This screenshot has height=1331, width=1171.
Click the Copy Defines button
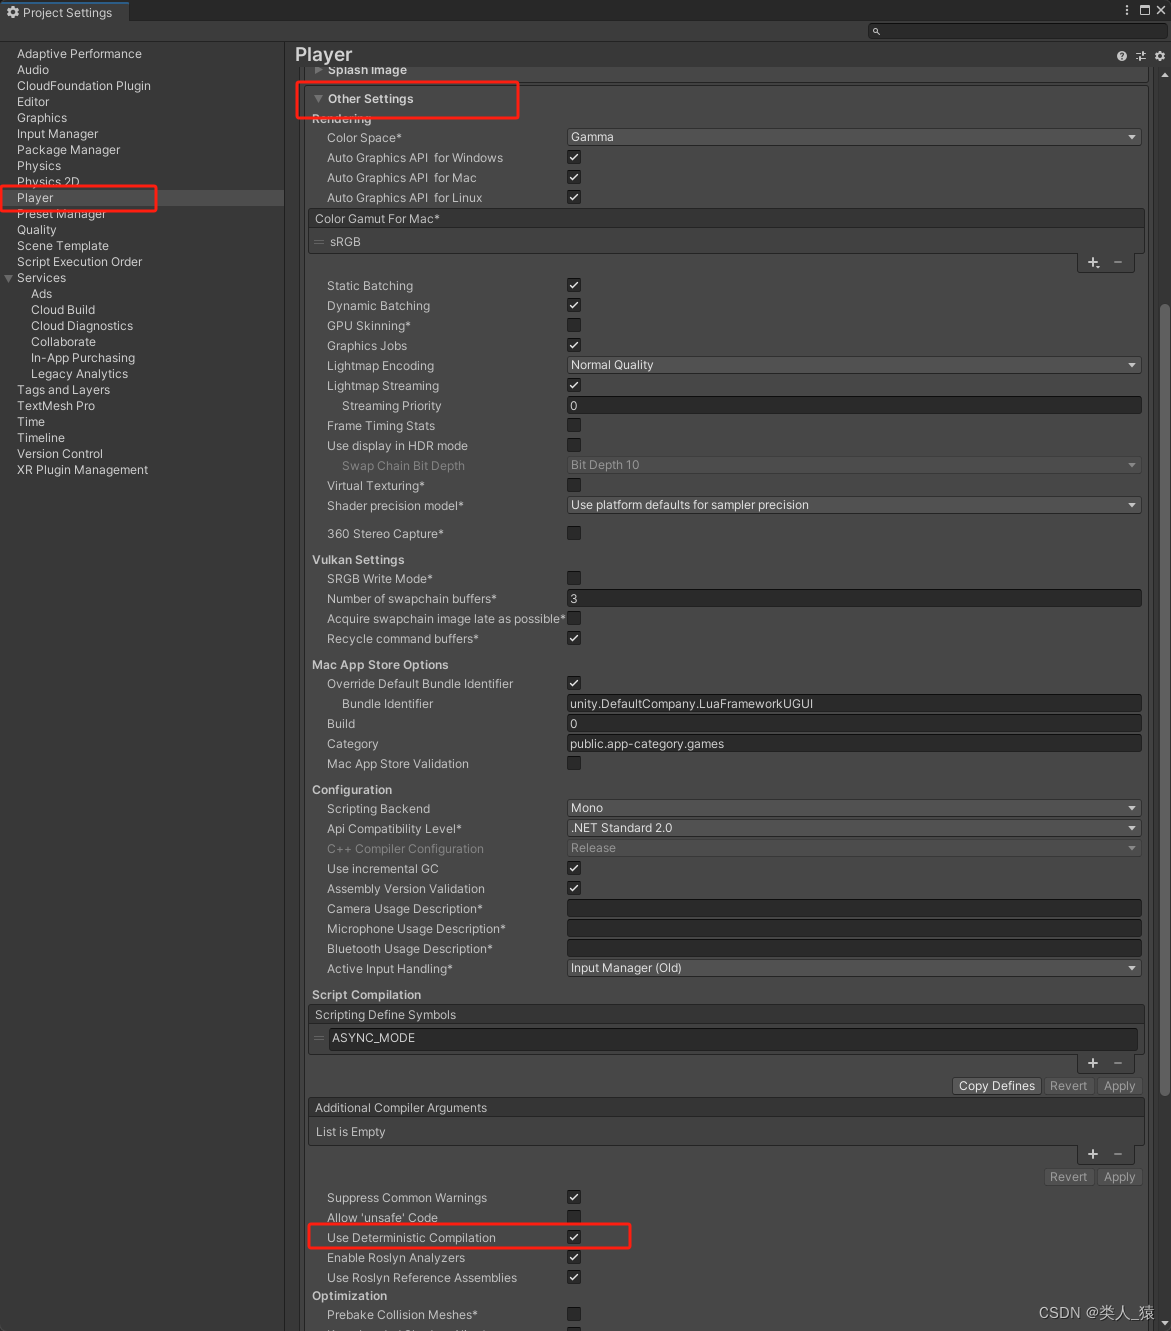[995, 1085]
